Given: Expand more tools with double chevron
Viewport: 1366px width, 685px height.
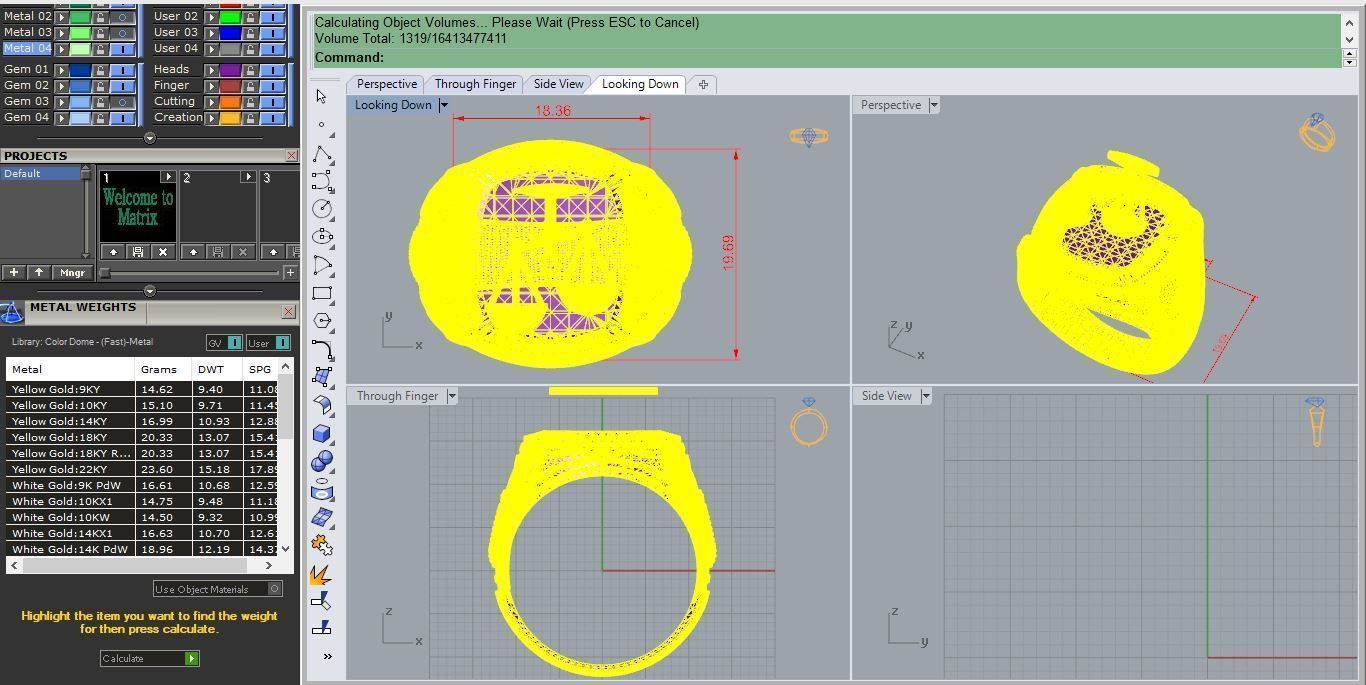Looking at the screenshot, I should [327, 656].
